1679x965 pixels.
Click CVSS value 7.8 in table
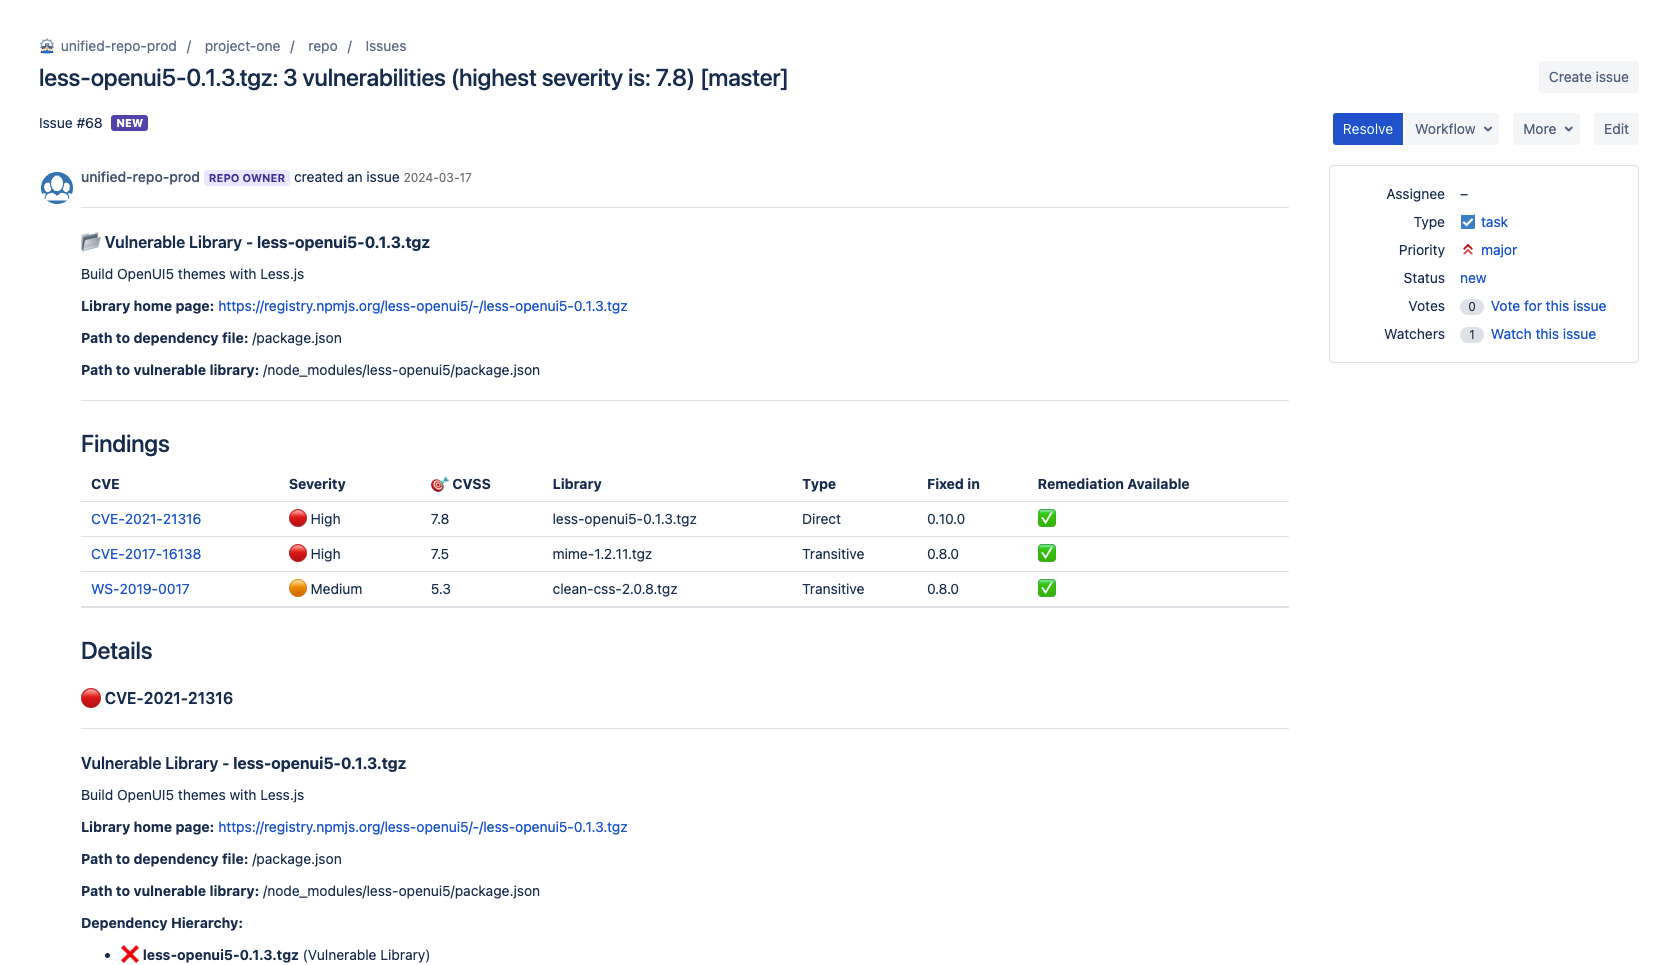[x=440, y=519]
